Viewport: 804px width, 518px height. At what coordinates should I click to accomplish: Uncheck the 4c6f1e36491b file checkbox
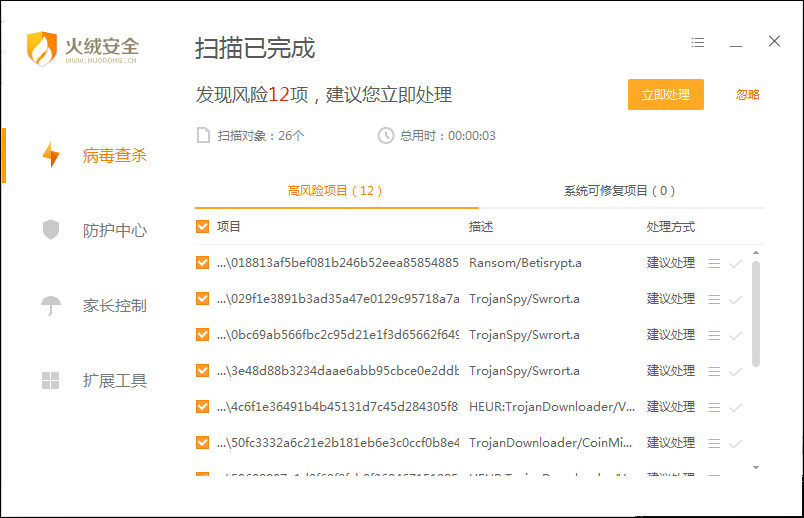tap(203, 406)
